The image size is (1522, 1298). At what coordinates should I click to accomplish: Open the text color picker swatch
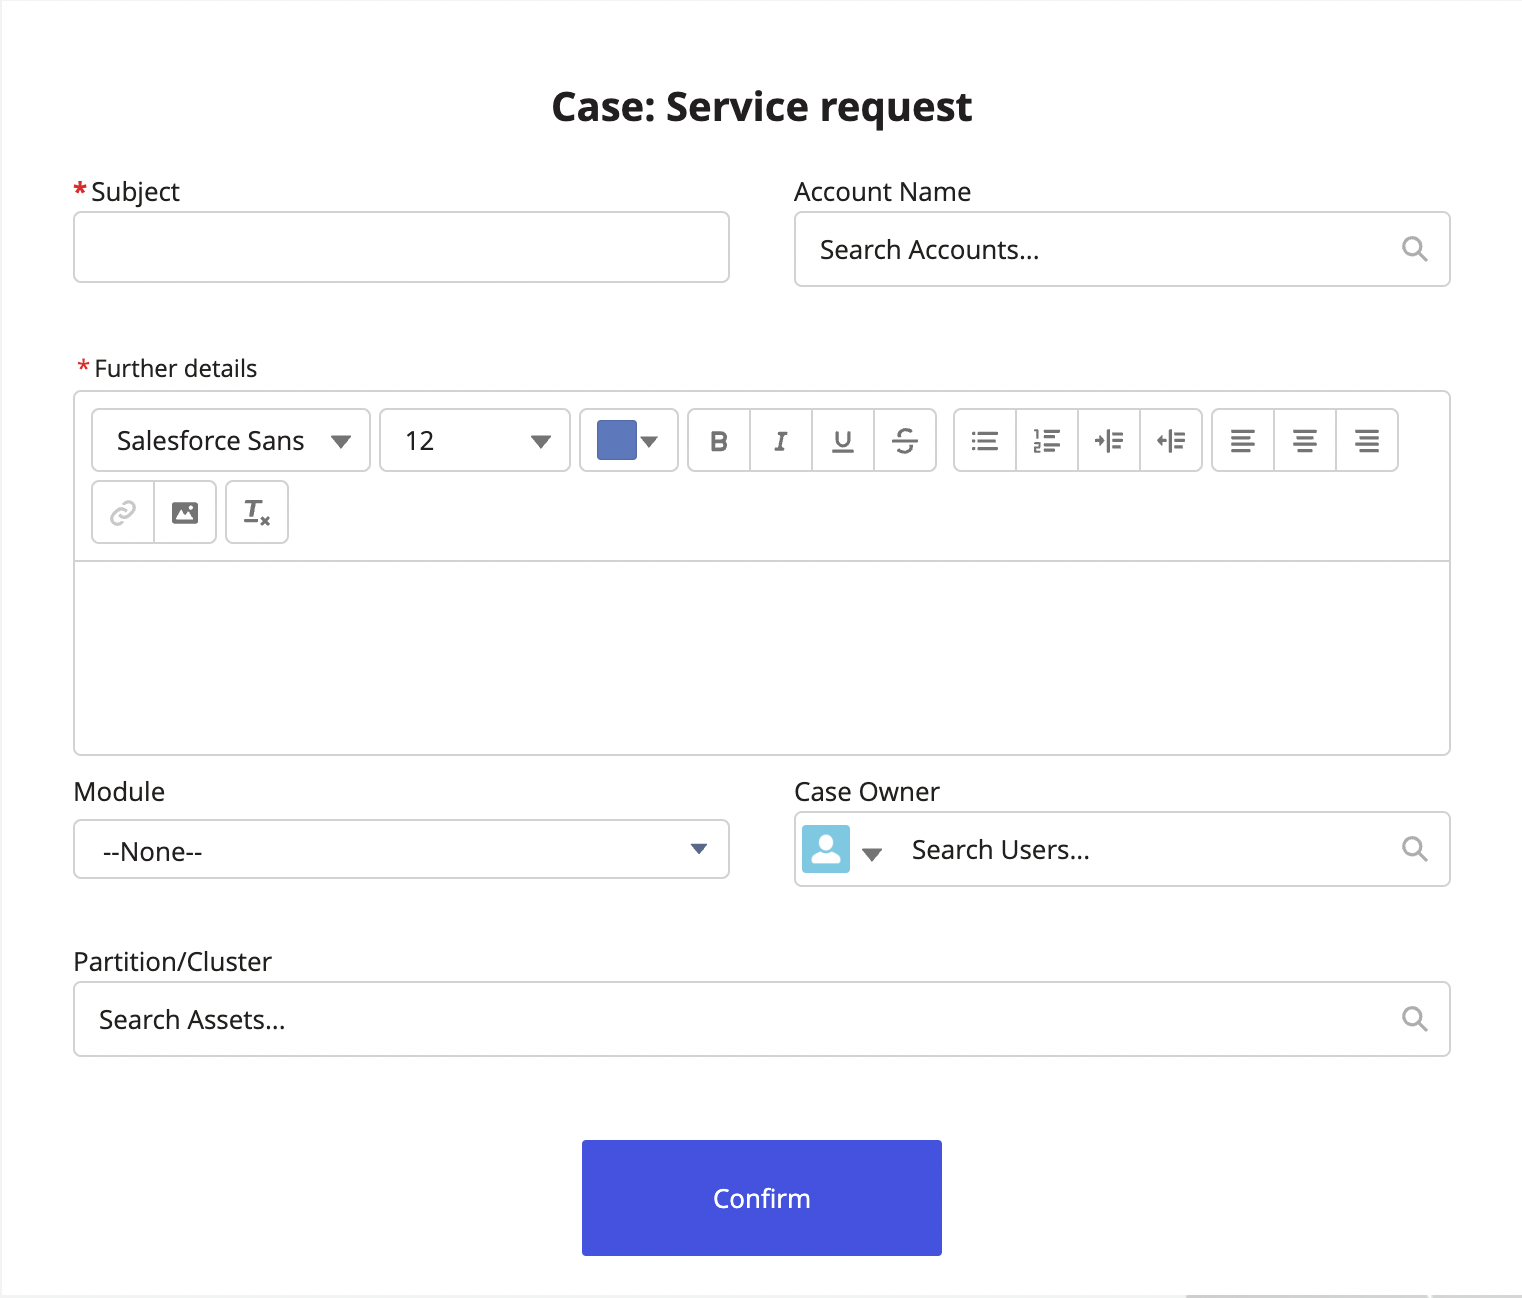coord(628,441)
